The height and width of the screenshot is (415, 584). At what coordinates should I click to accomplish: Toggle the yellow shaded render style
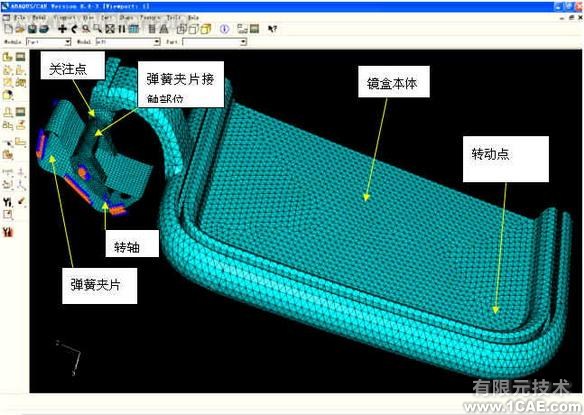click(x=206, y=29)
